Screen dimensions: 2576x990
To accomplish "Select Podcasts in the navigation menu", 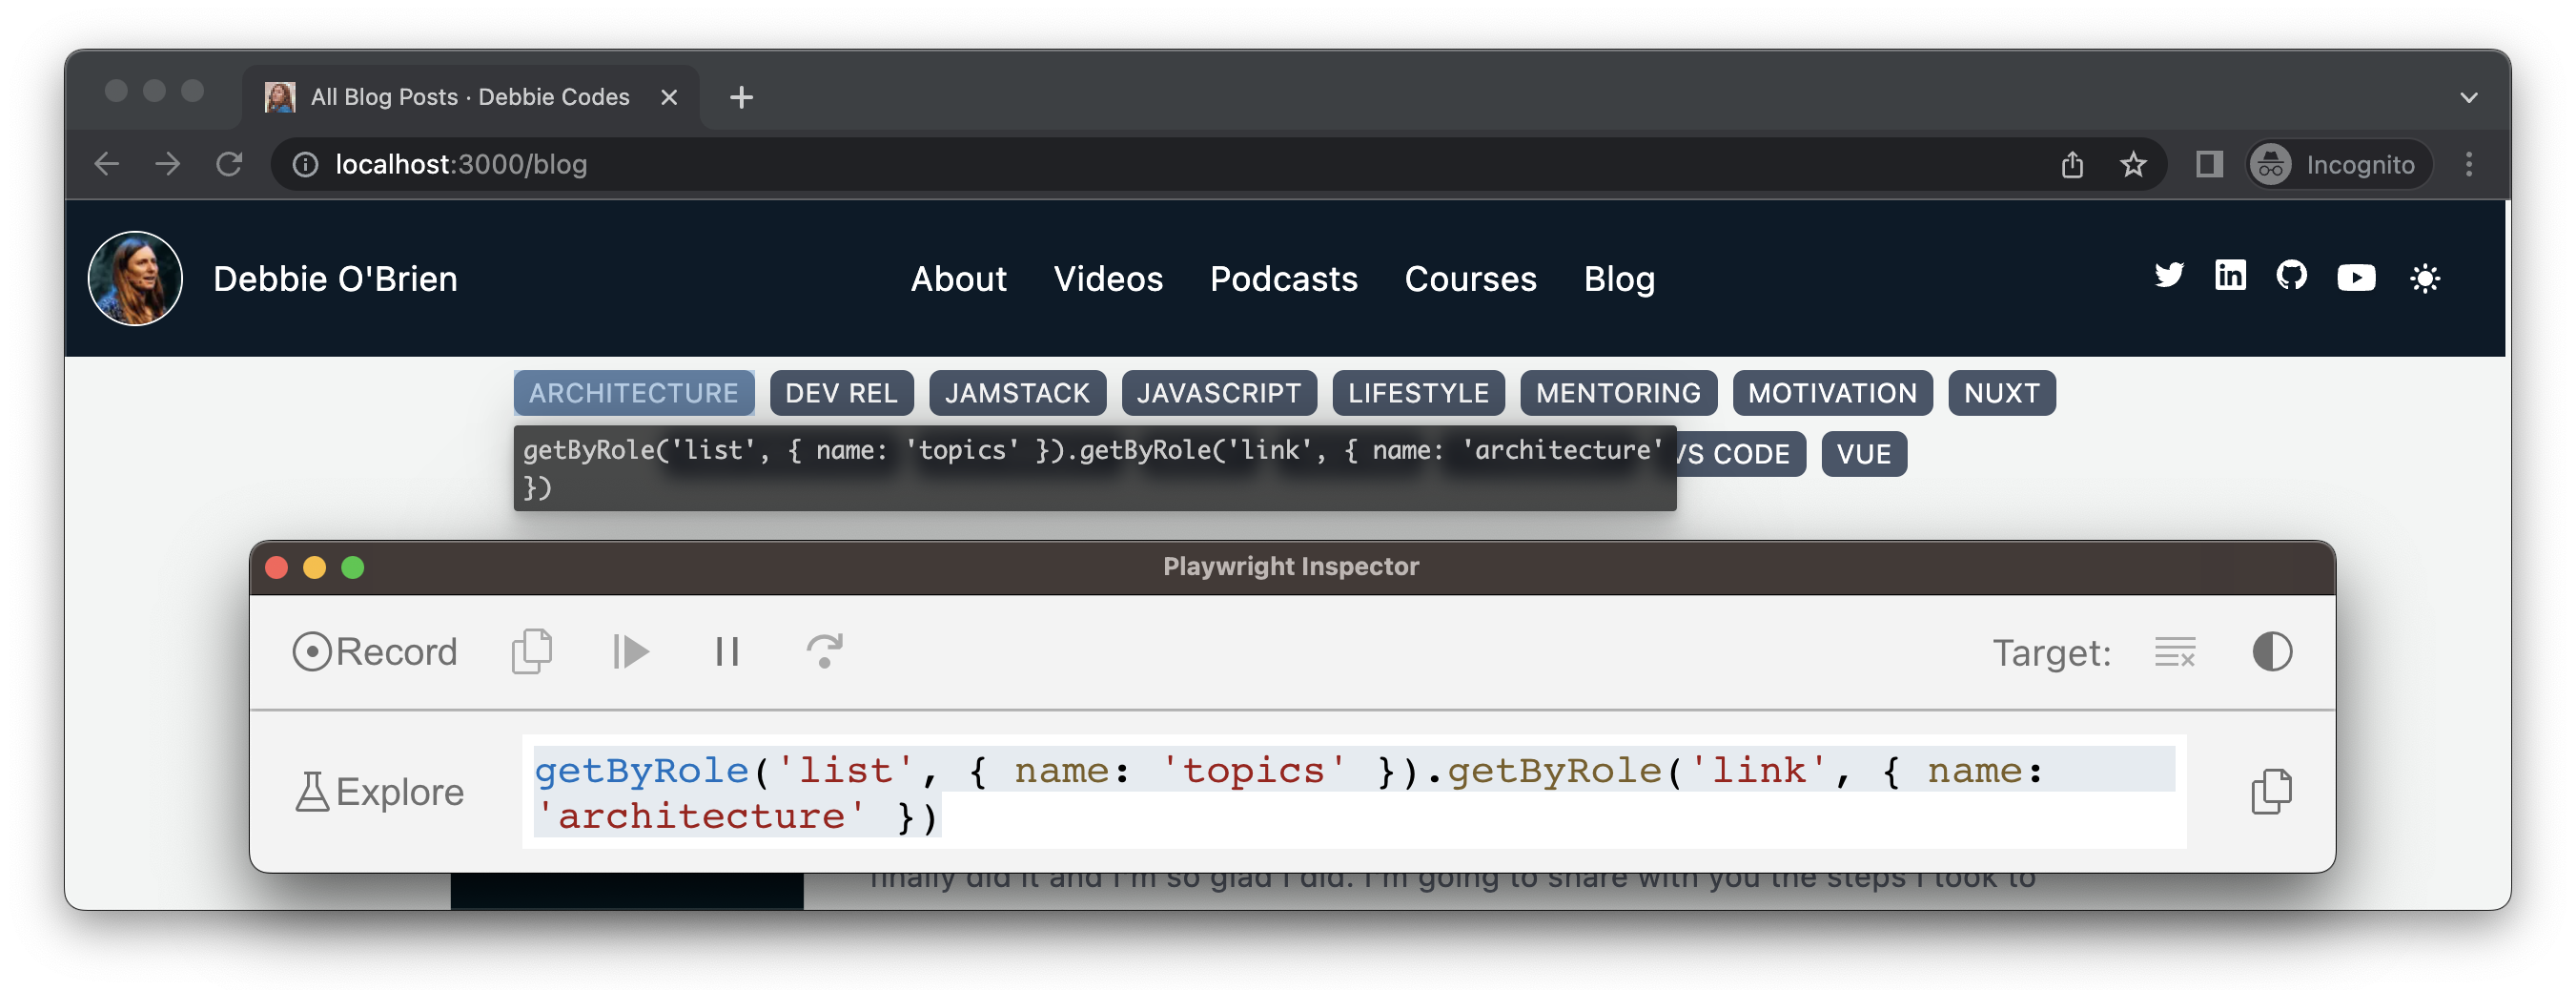I will point(1283,279).
